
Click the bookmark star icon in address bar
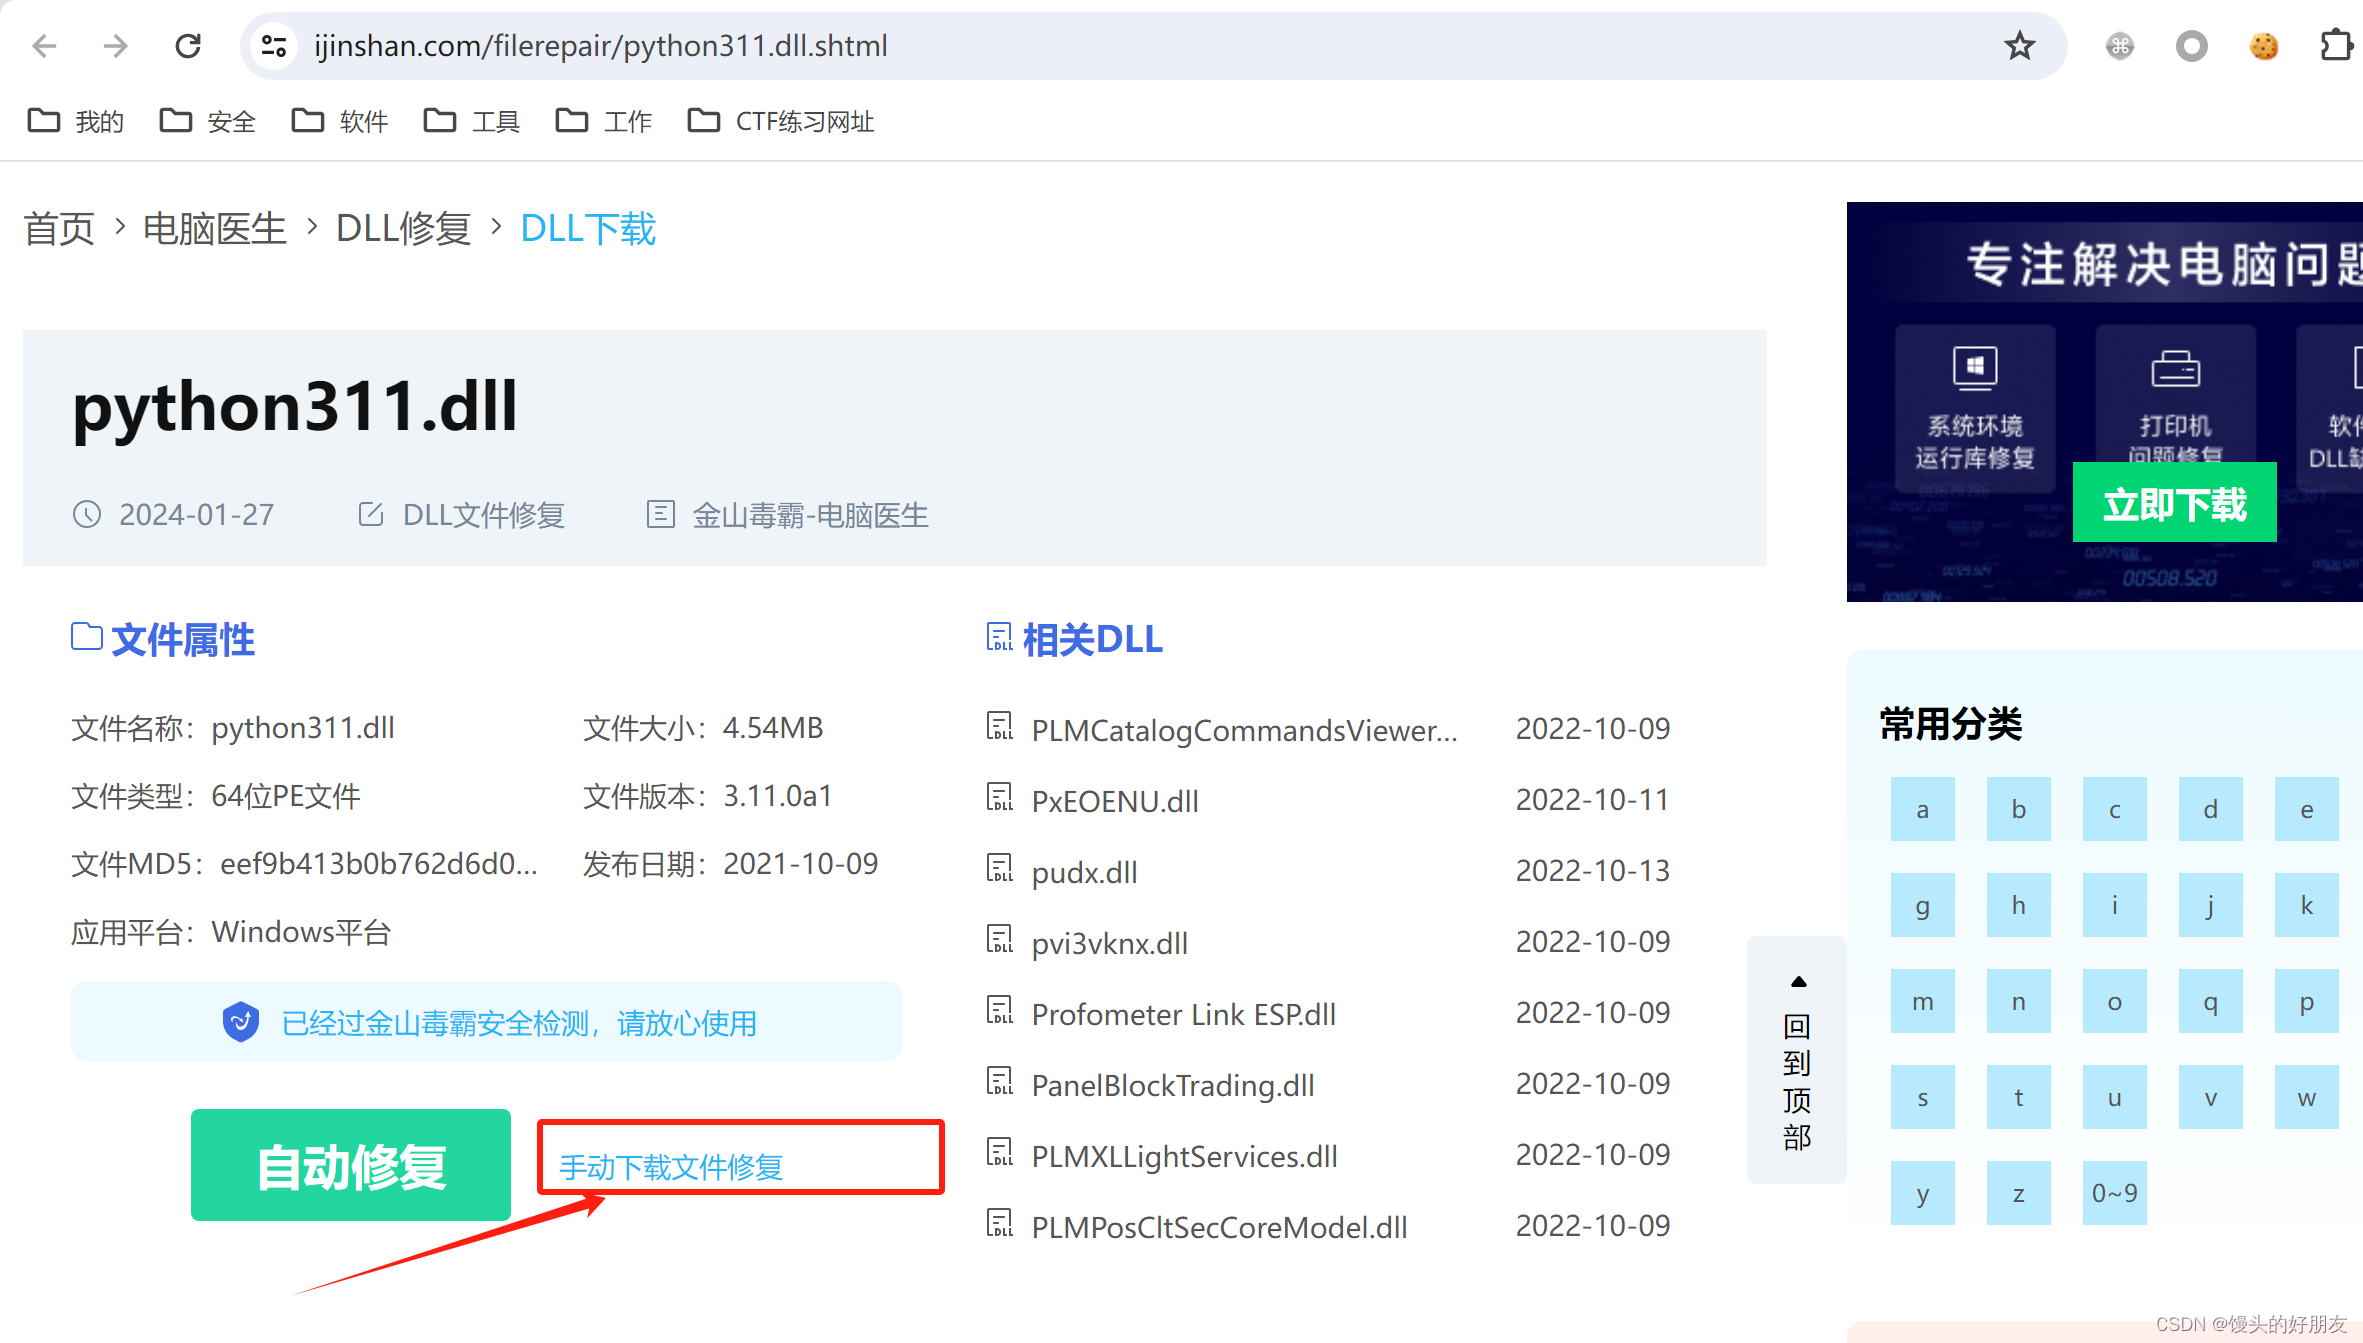(x=2019, y=46)
